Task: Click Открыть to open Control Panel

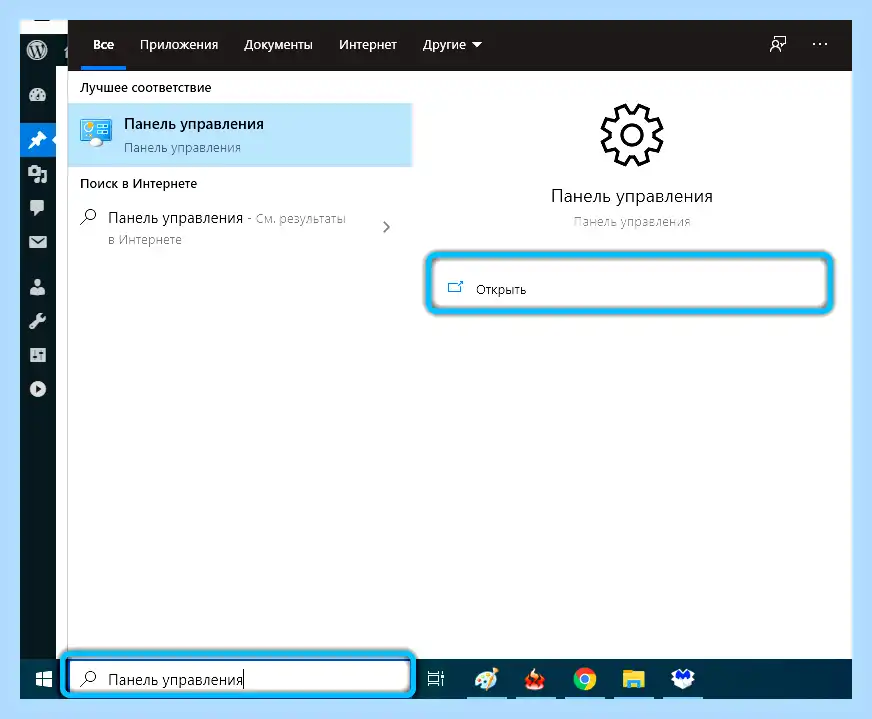Action: (629, 289)
